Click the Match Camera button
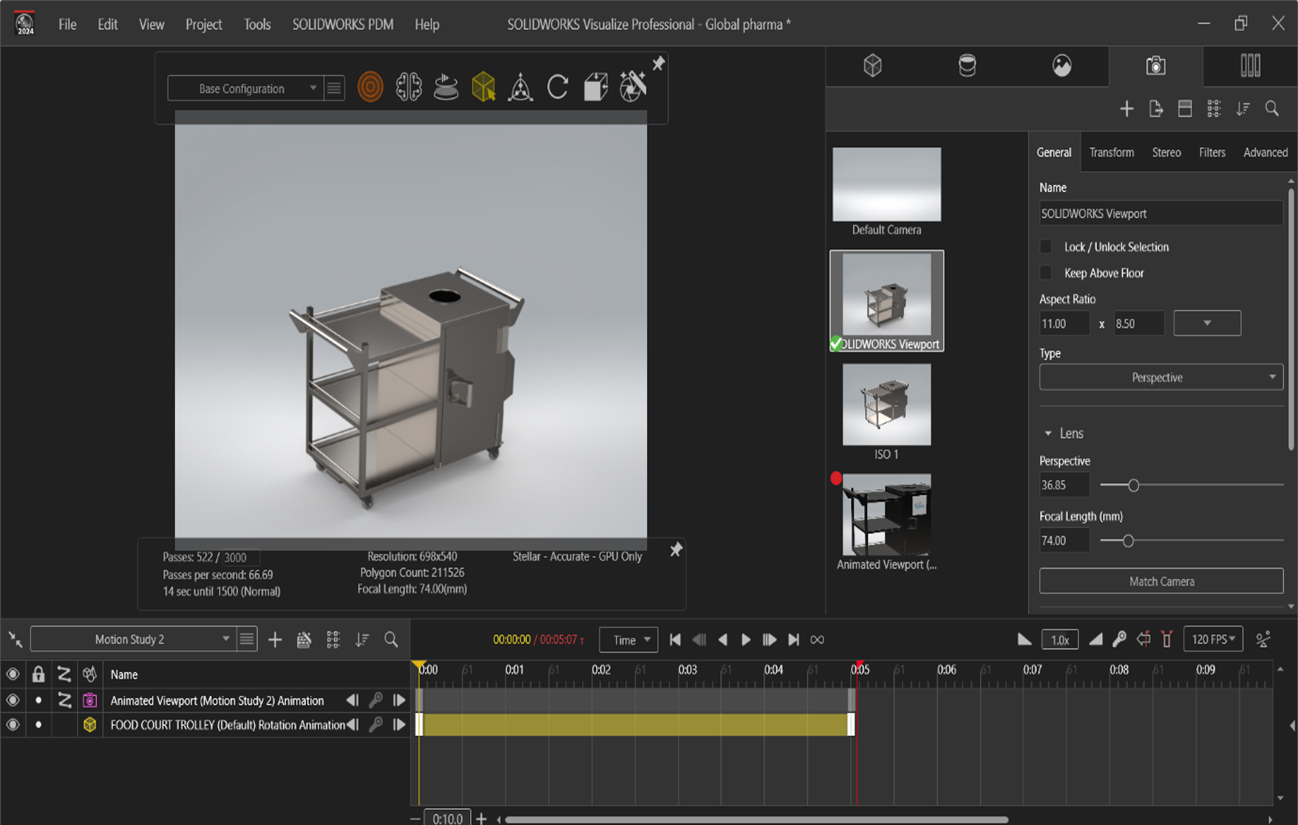 point(1161,581)
